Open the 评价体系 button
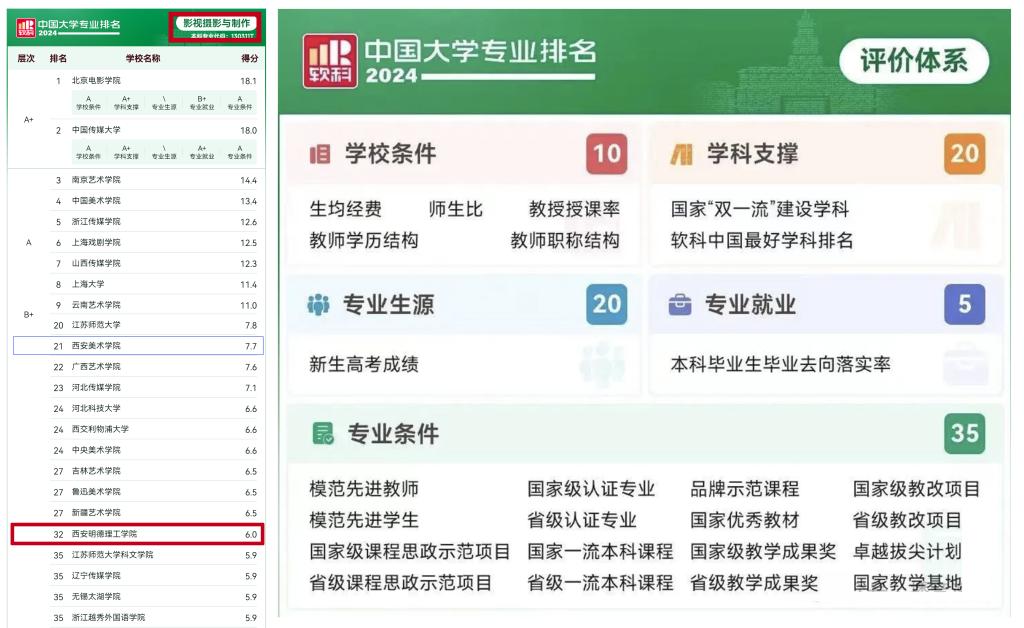 coord(914,62)
